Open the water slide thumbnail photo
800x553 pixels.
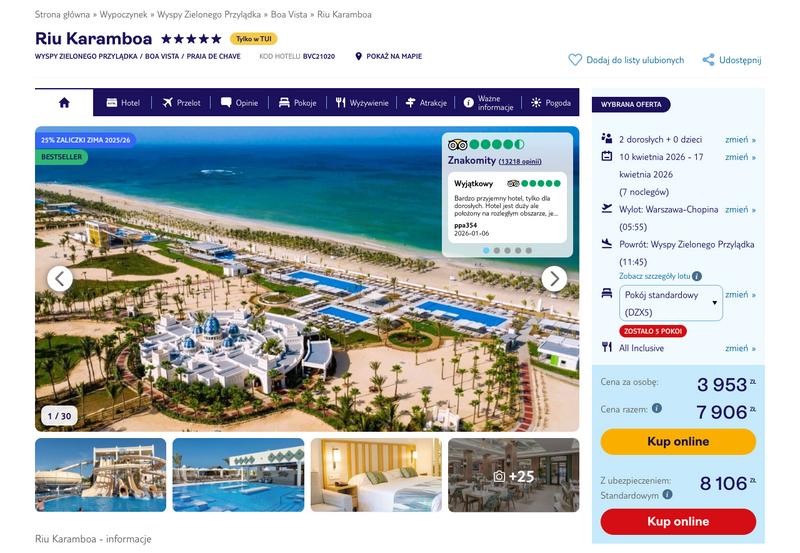click(x=101, y=475)
